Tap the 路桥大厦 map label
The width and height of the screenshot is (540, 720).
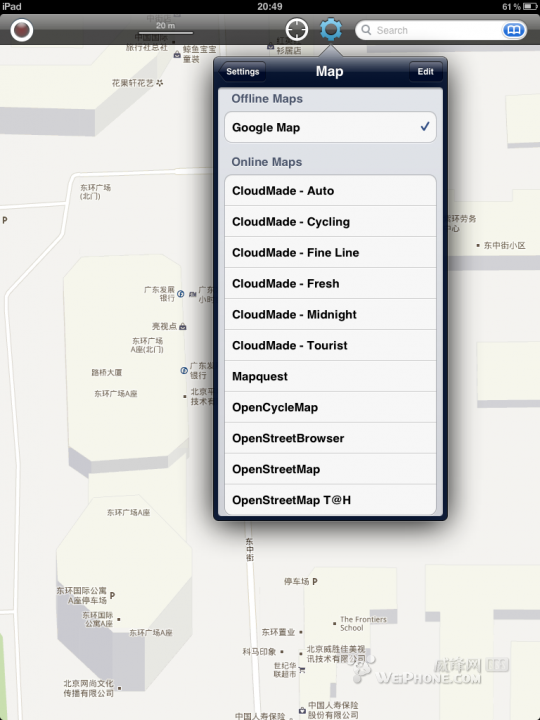click(107, 372)
